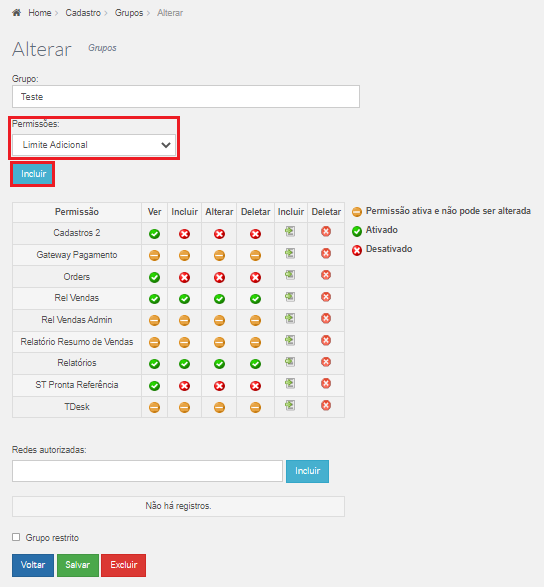Click the Incluir icon for the TDesk row
This screenshot has width=544, height=587.
(290, 405)
